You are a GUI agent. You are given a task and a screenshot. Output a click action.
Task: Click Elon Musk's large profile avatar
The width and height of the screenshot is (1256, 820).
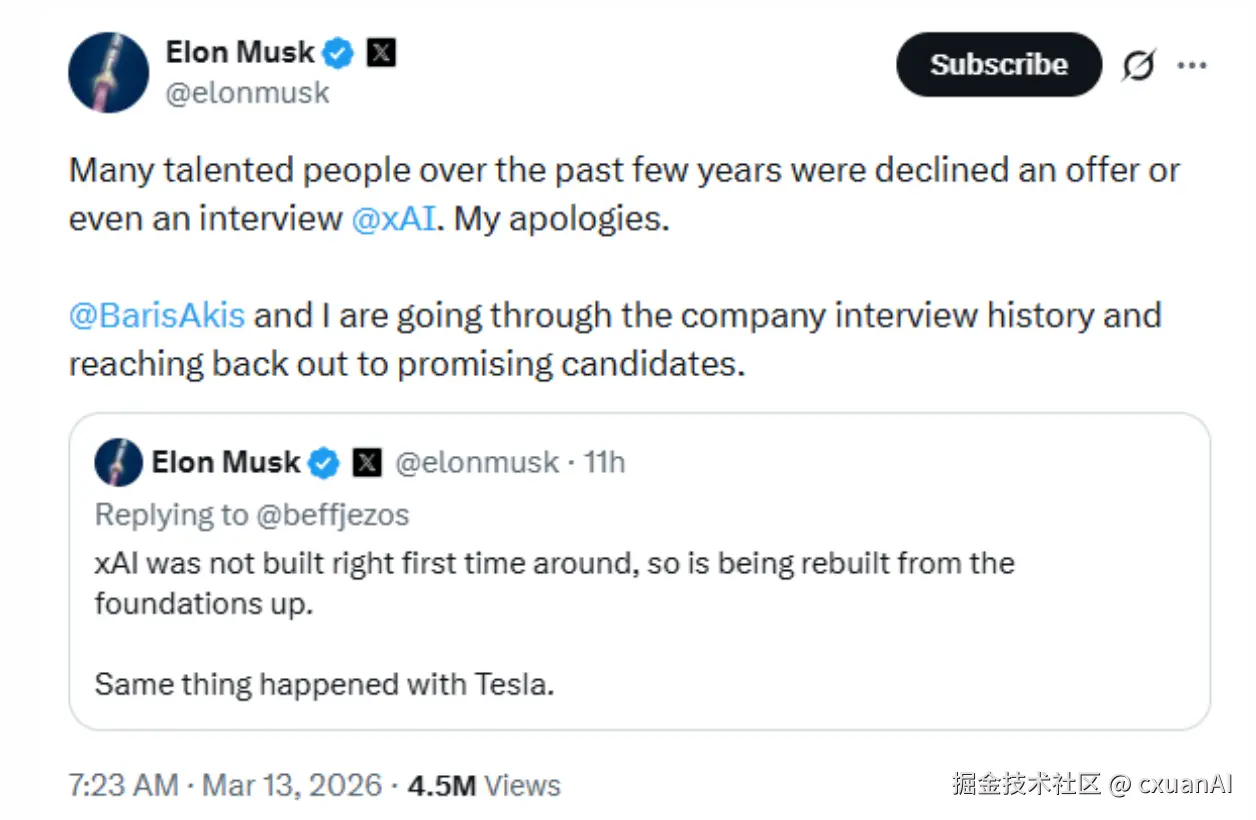tap(108, 72)
